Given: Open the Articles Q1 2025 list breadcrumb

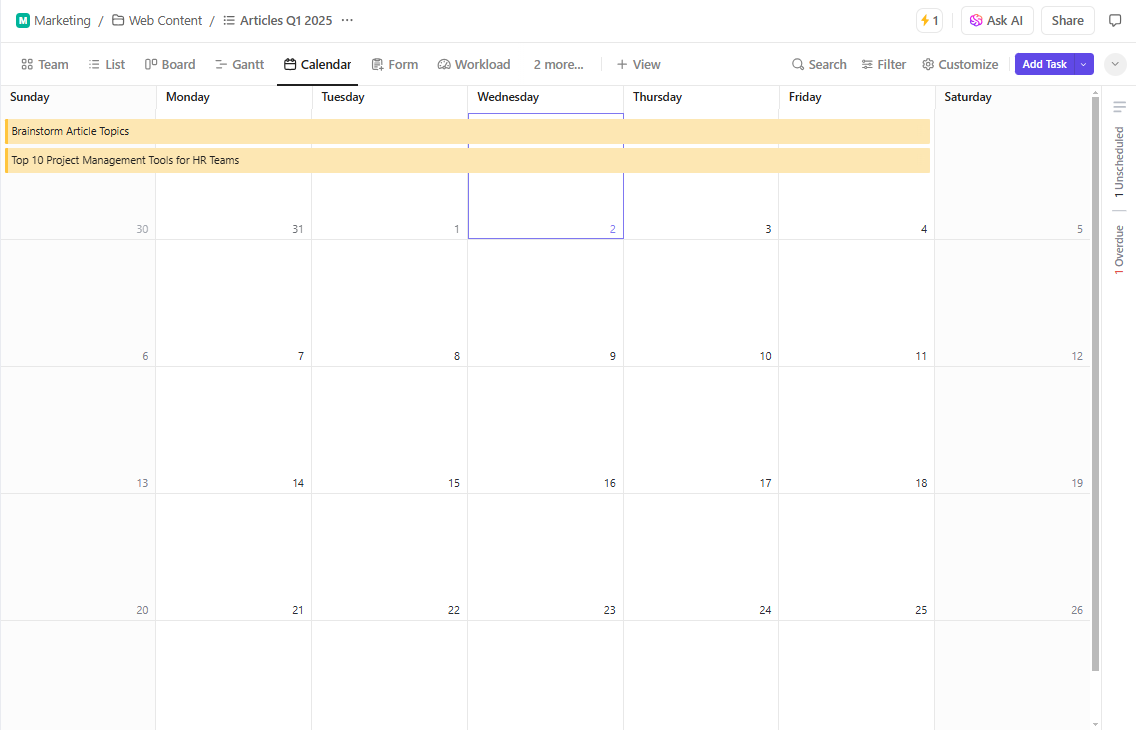Looking at the screenshot, I should pos(277,20).
